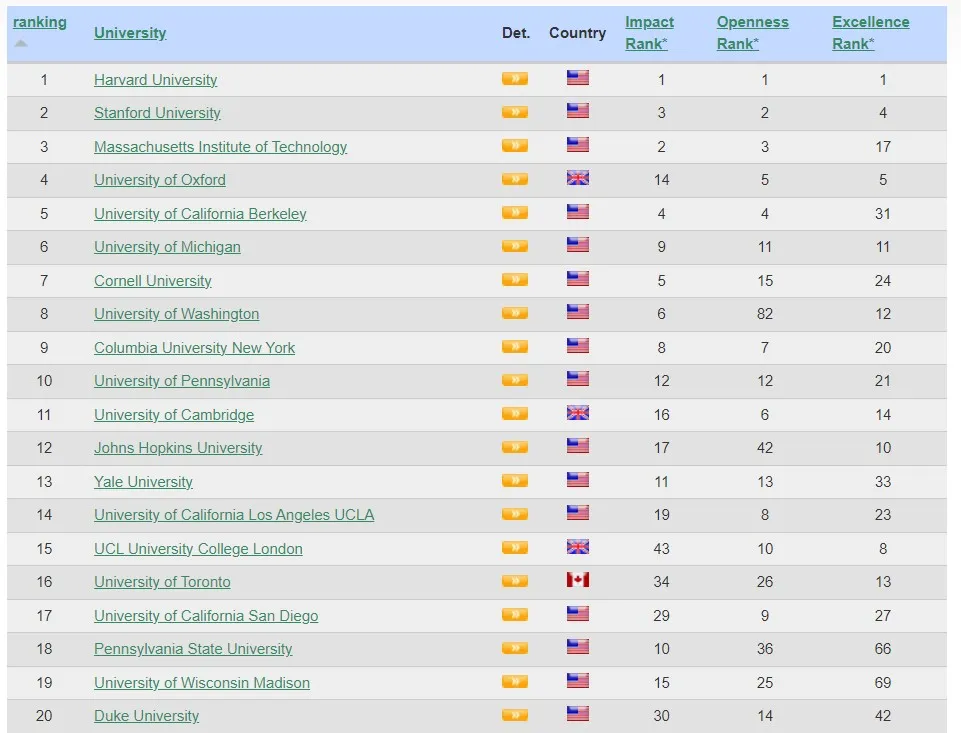This screenshot has width=961, height=733.
Task: Click details icon for Columbia University New York
Action: pos(515,347)
